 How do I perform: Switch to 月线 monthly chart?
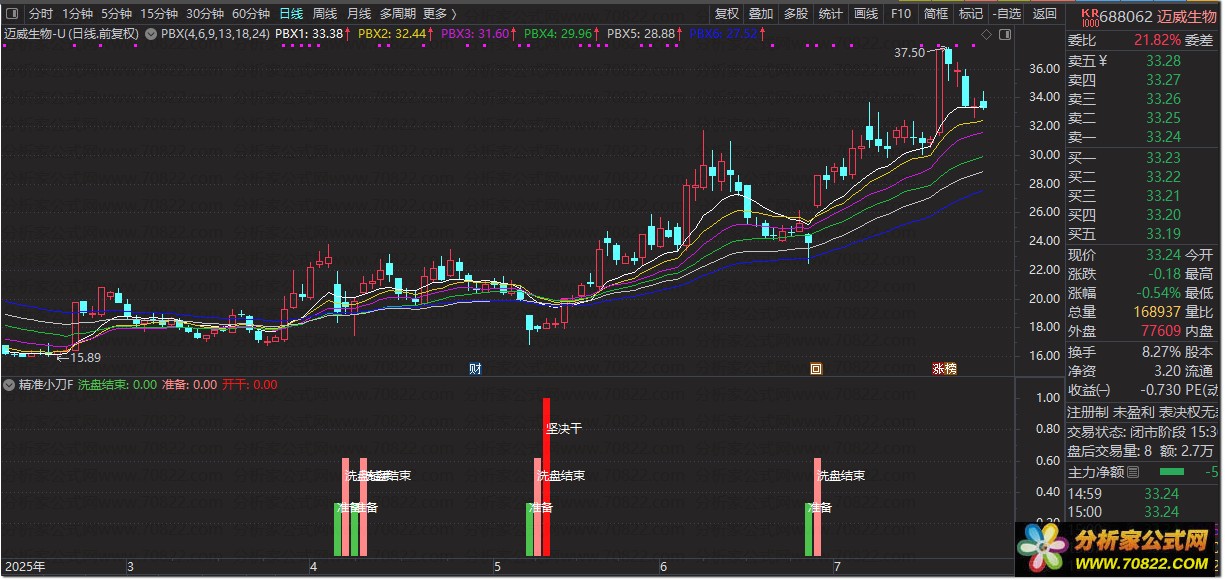pyautogui.click(x=359, y=14)
